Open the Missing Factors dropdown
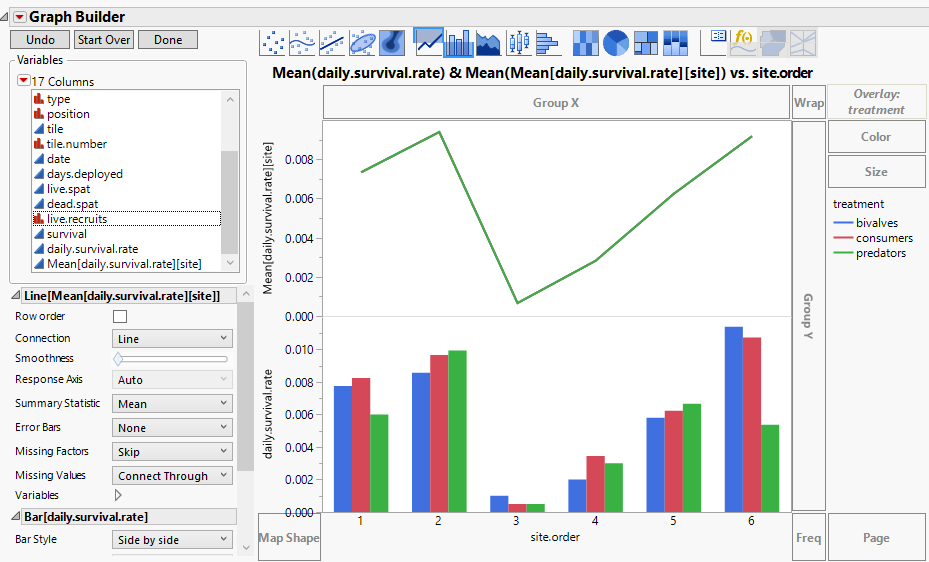 coord(172,452)
